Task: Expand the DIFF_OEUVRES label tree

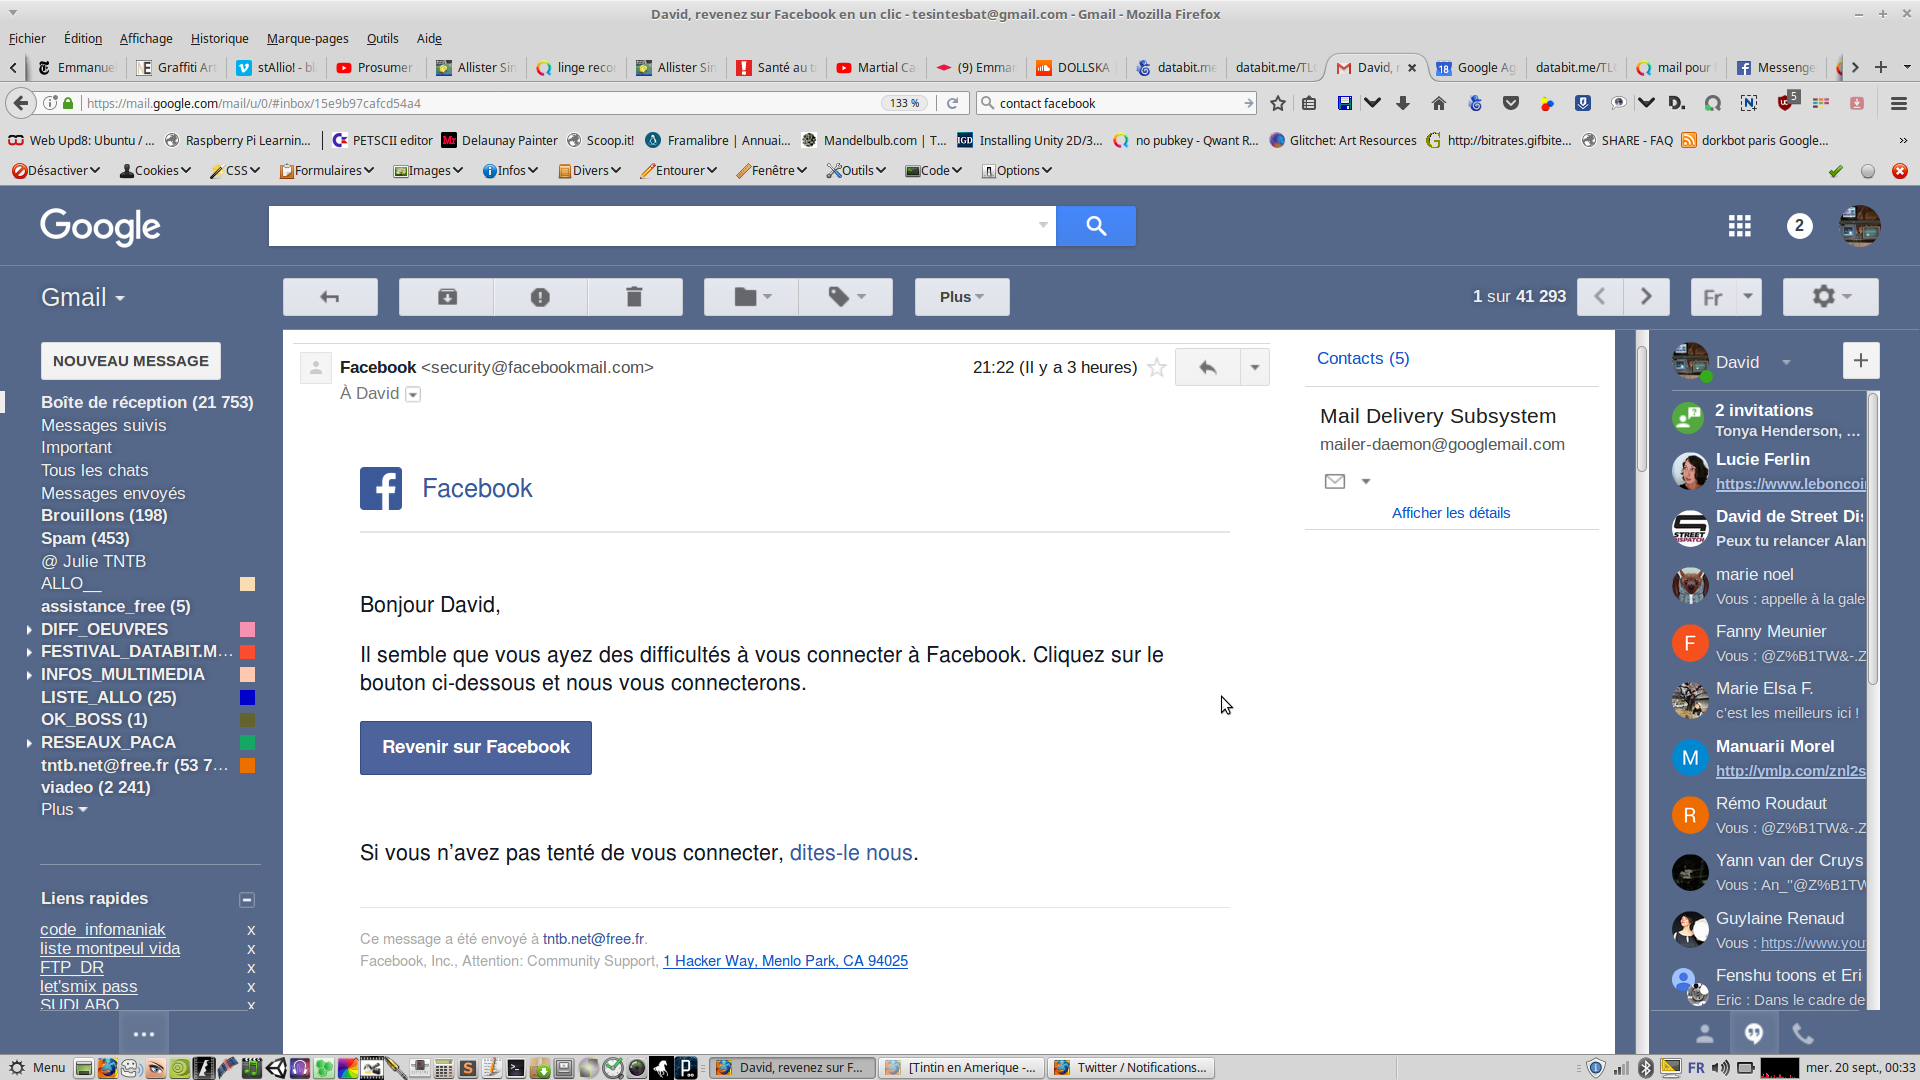Action: coord(29,630)
